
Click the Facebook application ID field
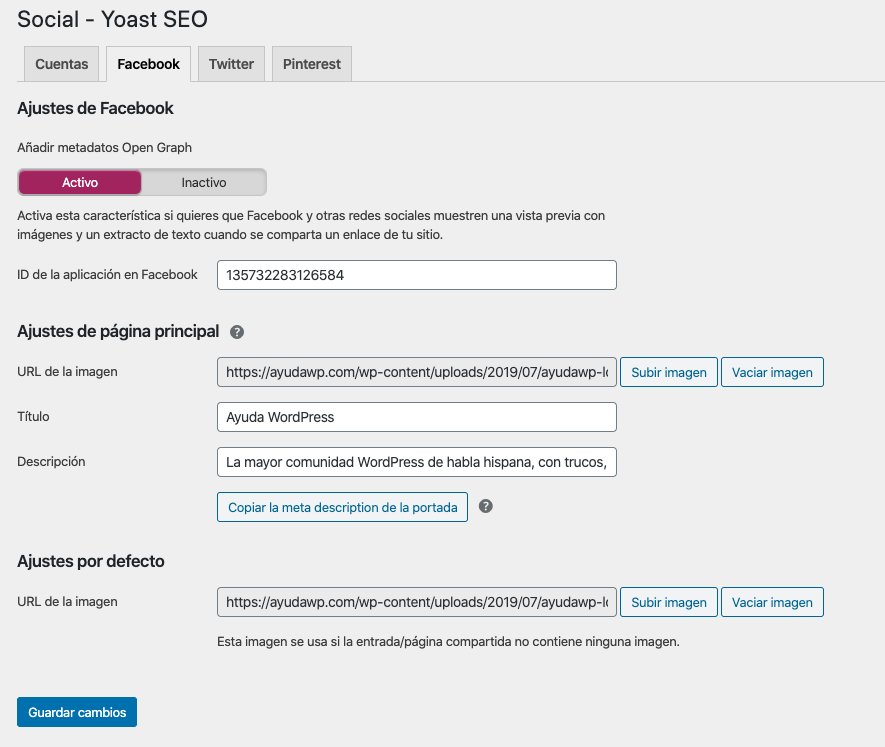pyautogui.click(x=416, y=275)
